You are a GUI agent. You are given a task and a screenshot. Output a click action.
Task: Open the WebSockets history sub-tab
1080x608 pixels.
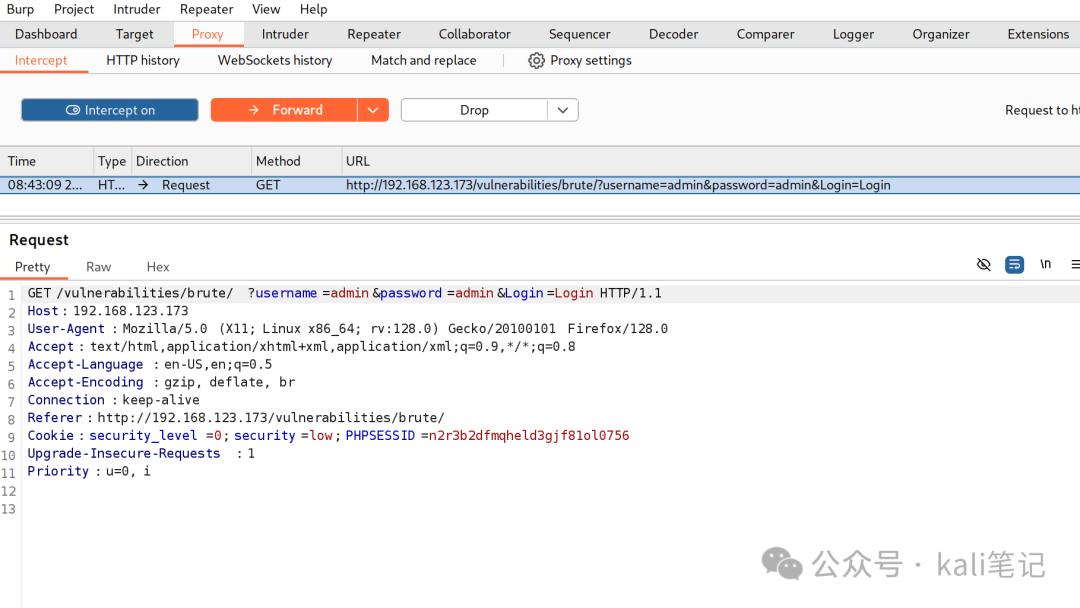click(x=275, y=60)
